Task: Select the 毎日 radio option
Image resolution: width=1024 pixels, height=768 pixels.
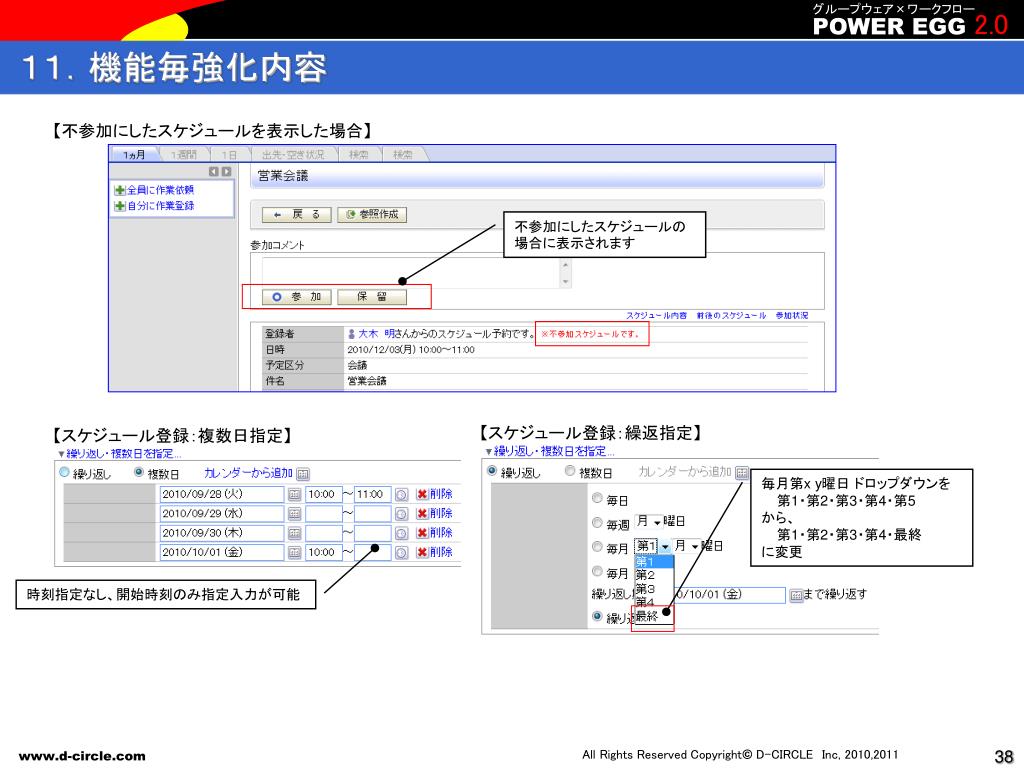Action: [x=597, y=498]
